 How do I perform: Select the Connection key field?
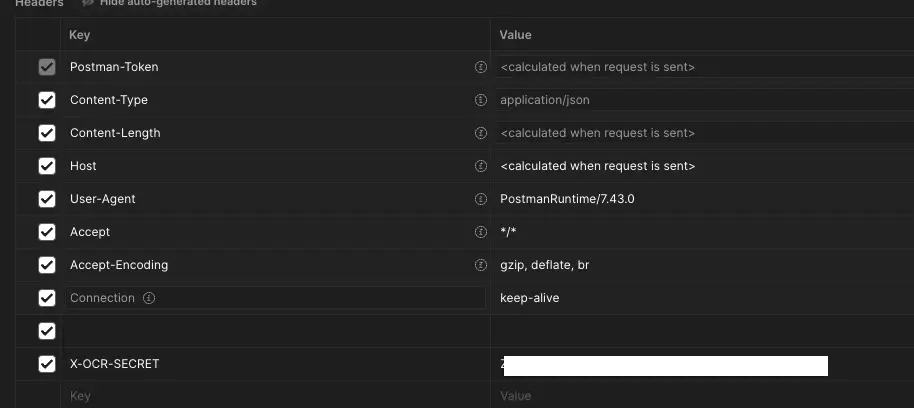click(275, 298)
